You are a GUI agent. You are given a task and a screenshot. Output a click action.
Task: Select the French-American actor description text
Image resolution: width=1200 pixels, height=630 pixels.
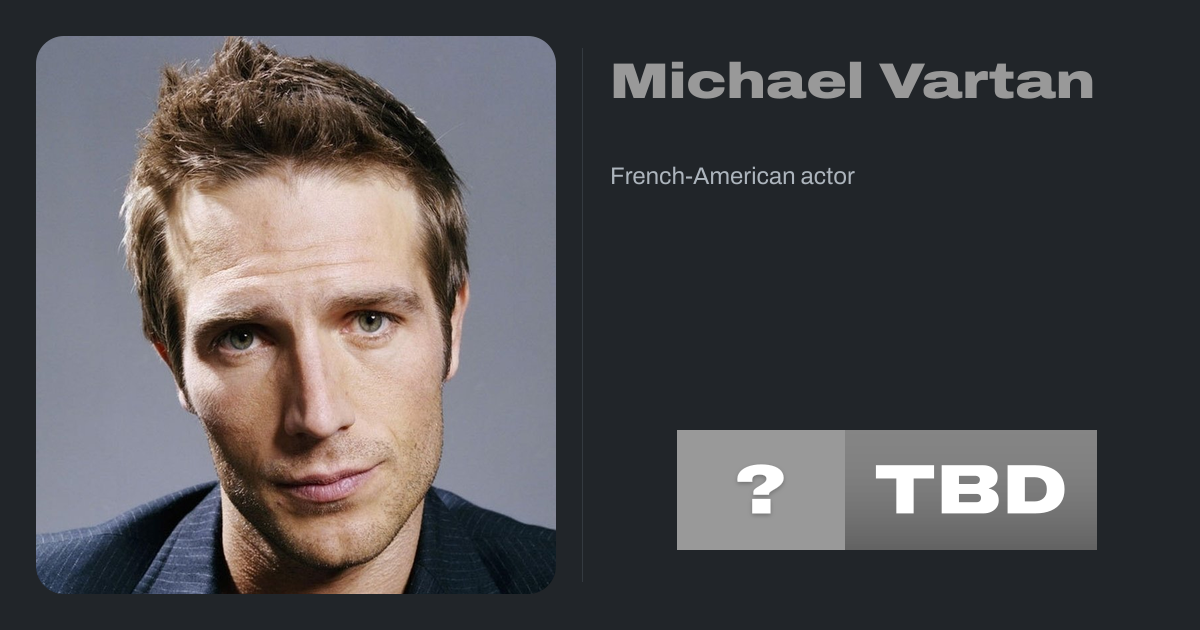coord(732,177)
